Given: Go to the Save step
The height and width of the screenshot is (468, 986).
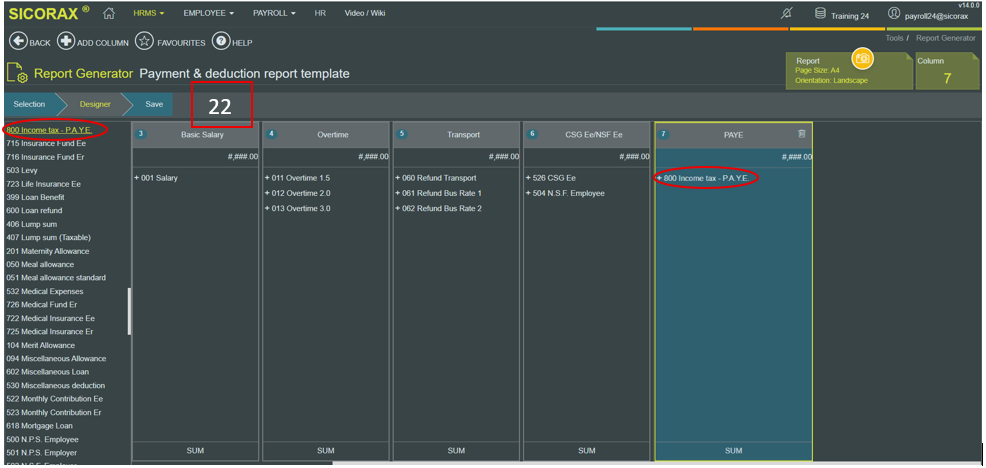Looking at the screenshot, I should pyautogui.click(x=154, y=104).
